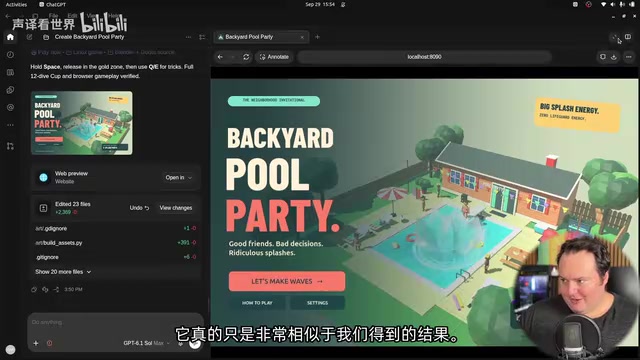Screen dimensions: 640x360
Task: Click the download icon beside address bar
Action: (x=614, y=57)
